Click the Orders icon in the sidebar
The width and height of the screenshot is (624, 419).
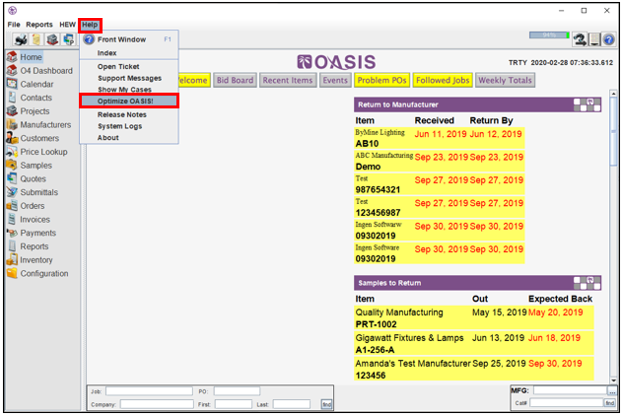click(x=12, y=205)
